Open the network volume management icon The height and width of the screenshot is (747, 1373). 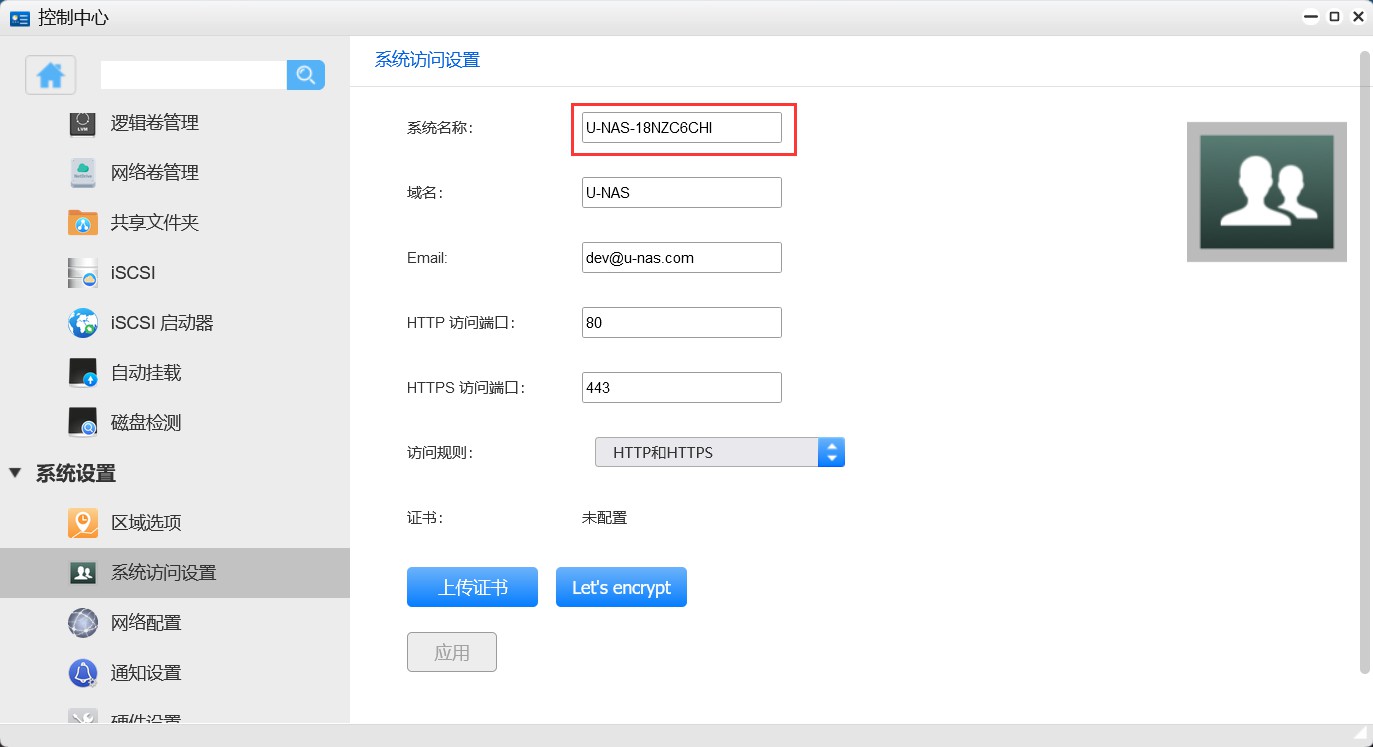(83, 173)
